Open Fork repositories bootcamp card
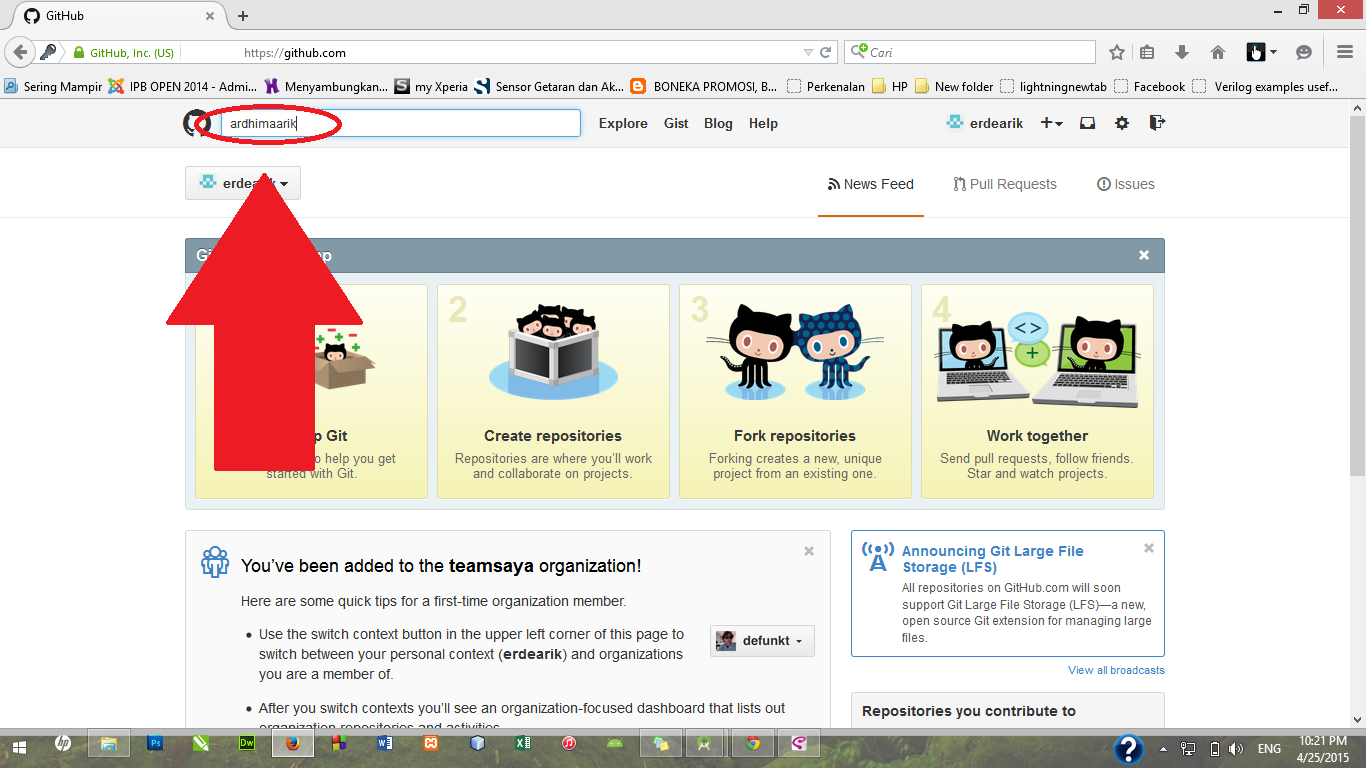1366x768 pixels. click(795, 391)
